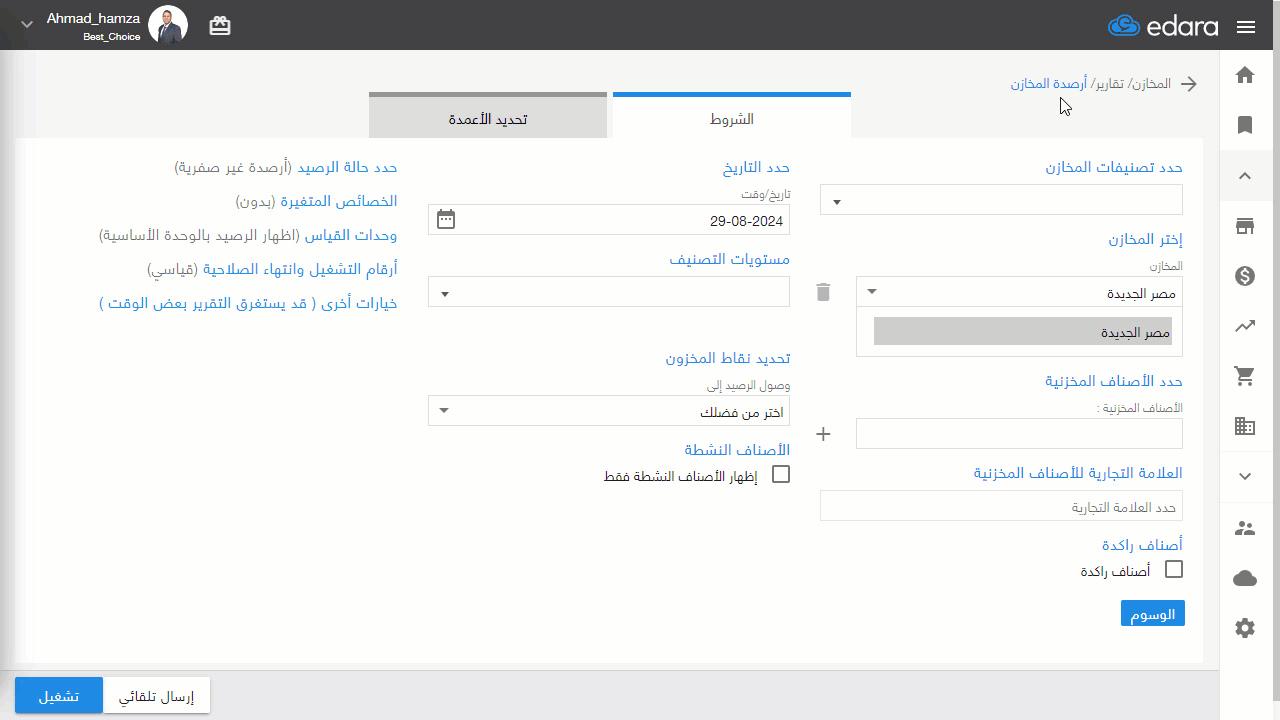Open the وصول الرصيد إلى dropdown
Image resolution: width=1280 pixels, height=720 pixels.
tap(609, 411)
